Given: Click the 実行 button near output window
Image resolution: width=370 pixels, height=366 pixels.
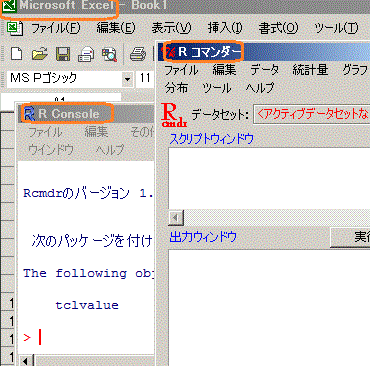Looking at the screenshot, I should click(350, 237).
